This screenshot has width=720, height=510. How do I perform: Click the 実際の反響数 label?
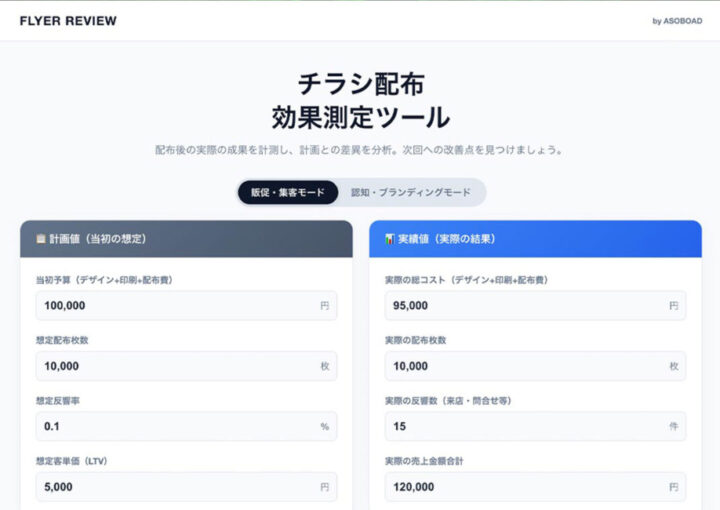[x=448, y=401]
